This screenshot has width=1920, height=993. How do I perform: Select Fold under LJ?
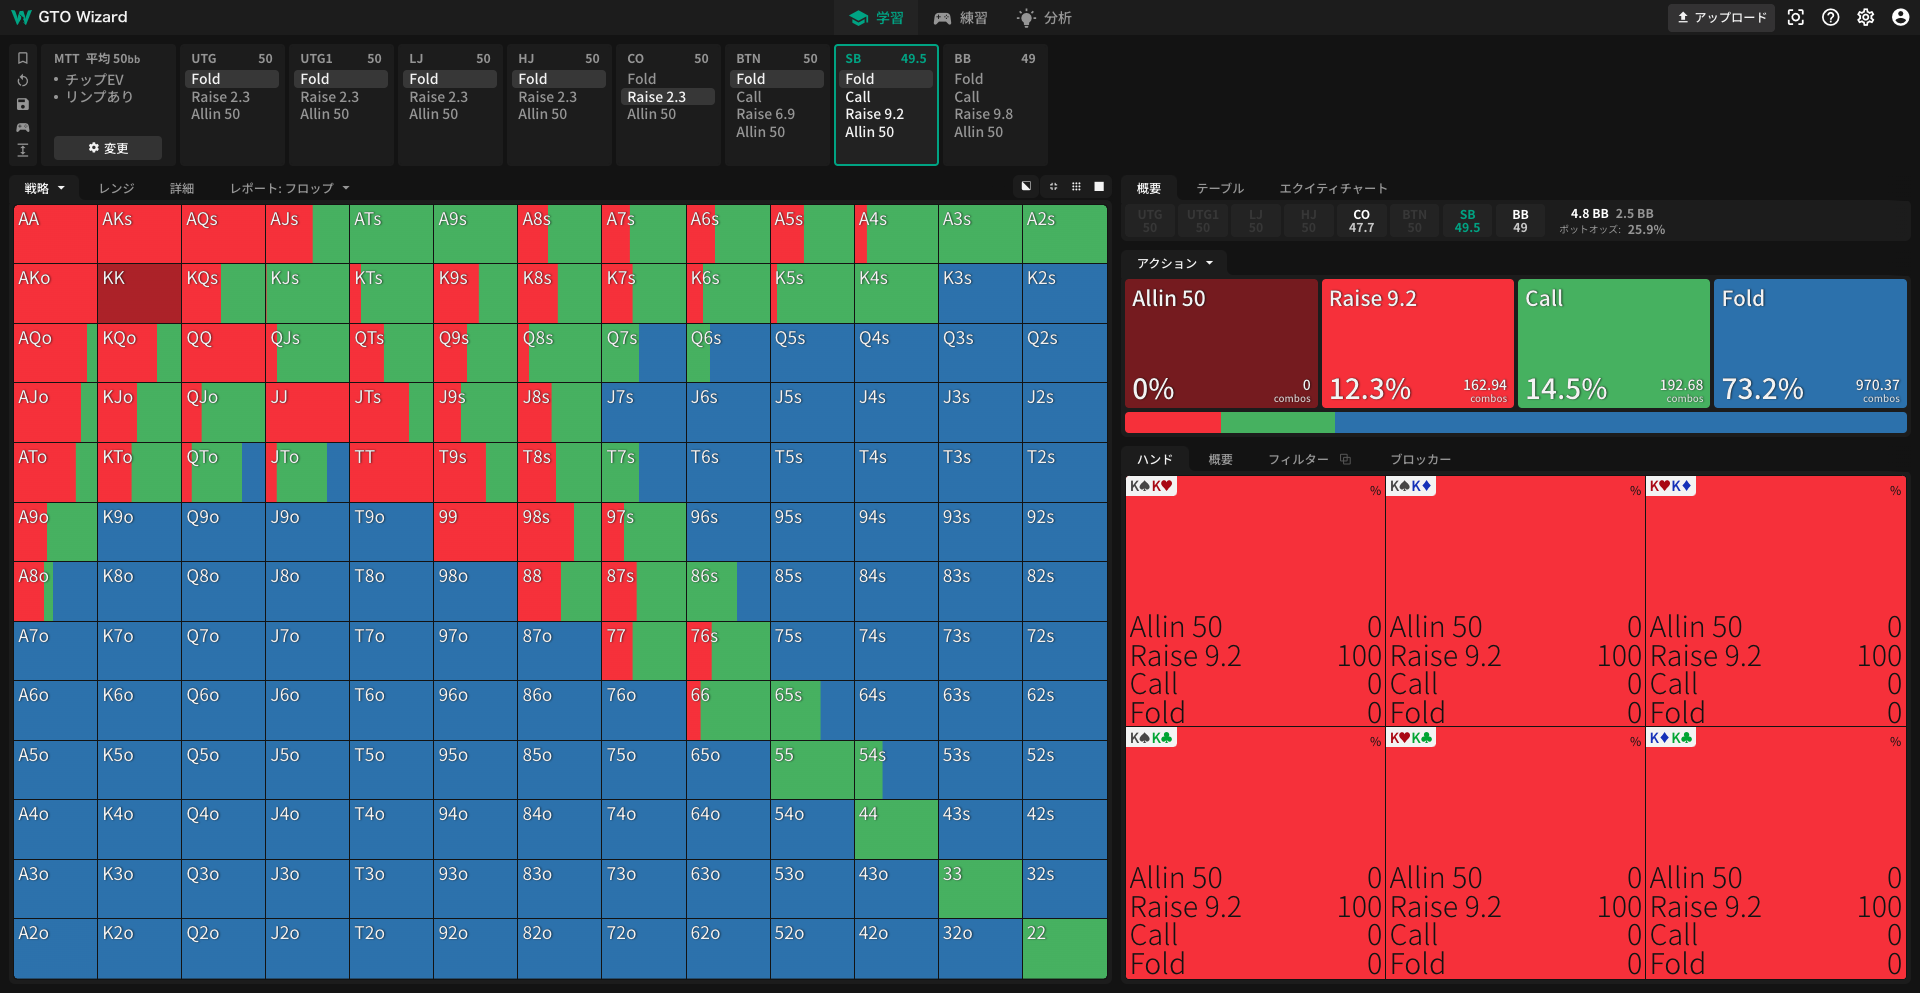click(450, 79)
